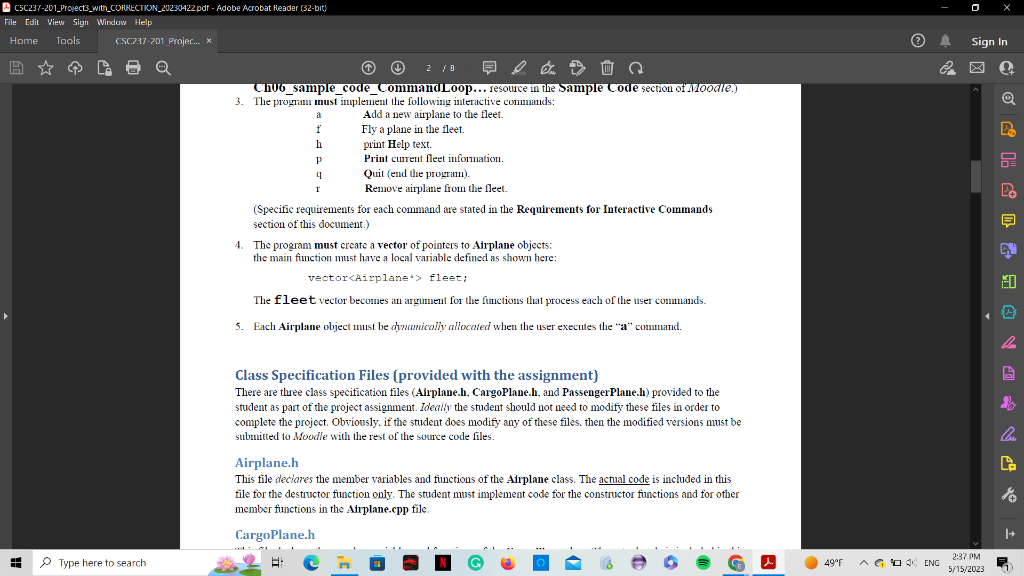Open Combine Files tool in sidebar

pos(1008,251)
